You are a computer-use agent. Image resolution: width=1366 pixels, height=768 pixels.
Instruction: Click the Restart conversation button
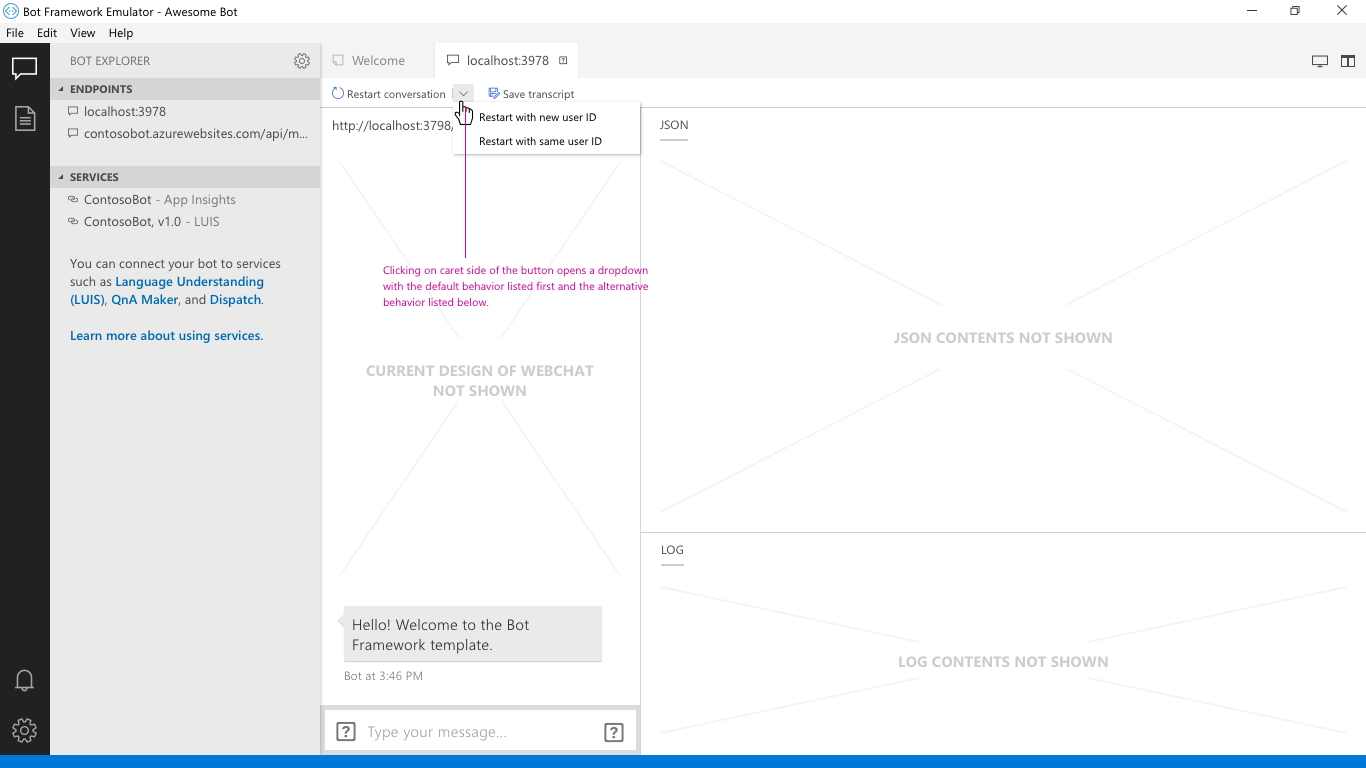tap(389, 94)
